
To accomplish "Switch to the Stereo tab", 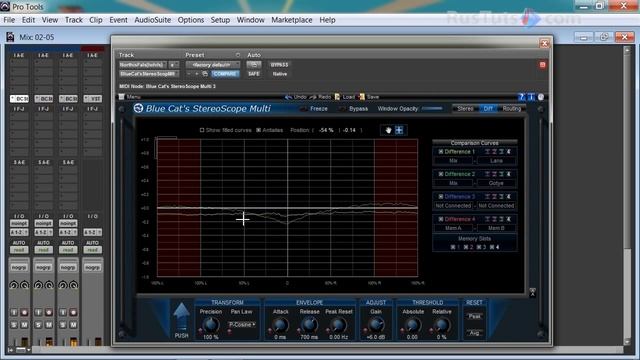I will [x=465, y=109].
